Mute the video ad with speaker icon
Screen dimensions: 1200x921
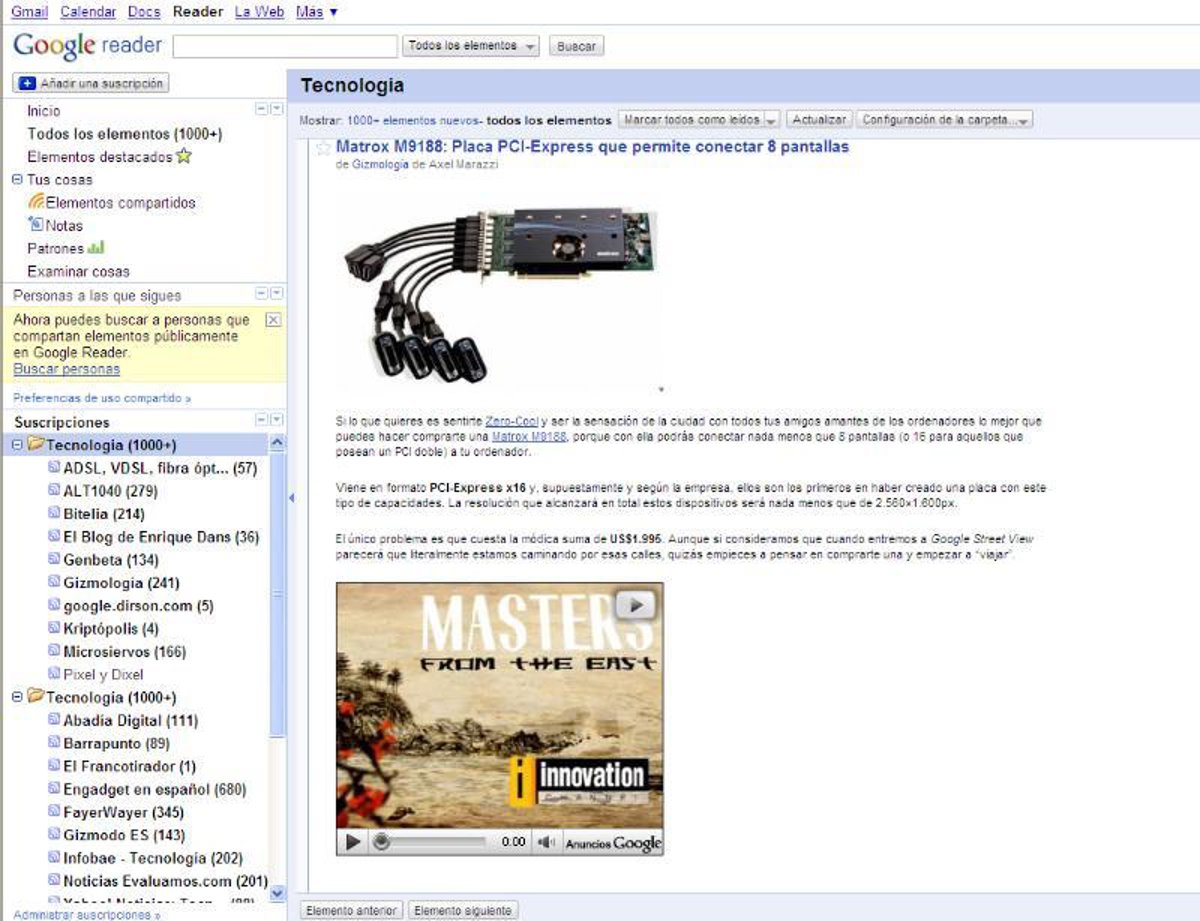pyautogui.click(x=545, y=842)
